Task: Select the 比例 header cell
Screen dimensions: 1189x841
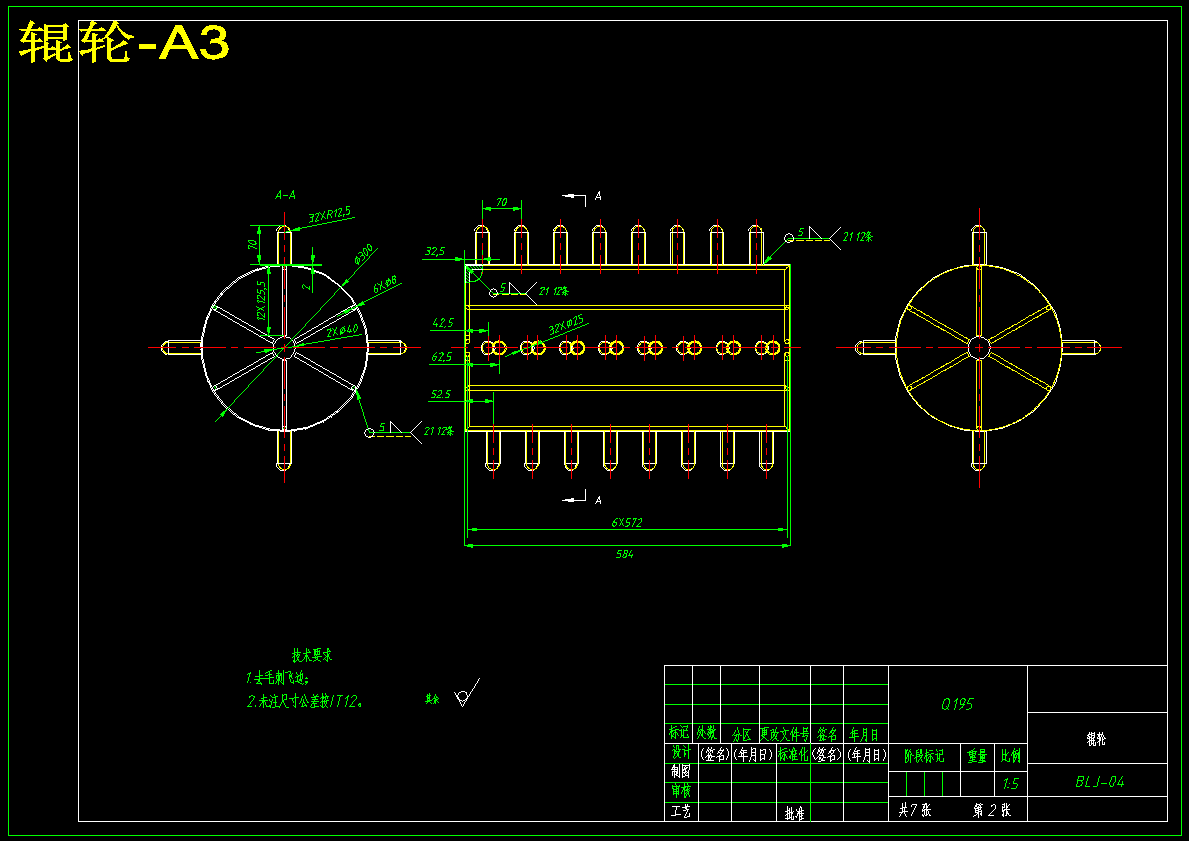Action: click(1011, 756)
